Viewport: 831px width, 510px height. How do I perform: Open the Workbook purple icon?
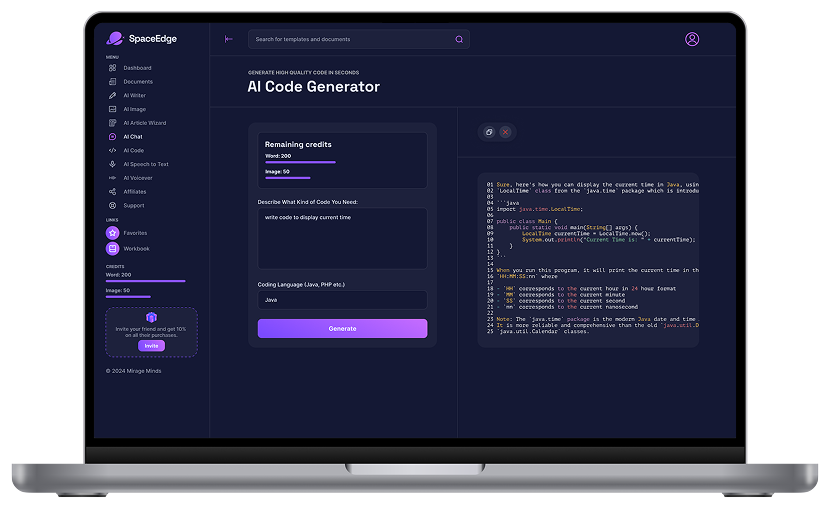coord(112,249)
